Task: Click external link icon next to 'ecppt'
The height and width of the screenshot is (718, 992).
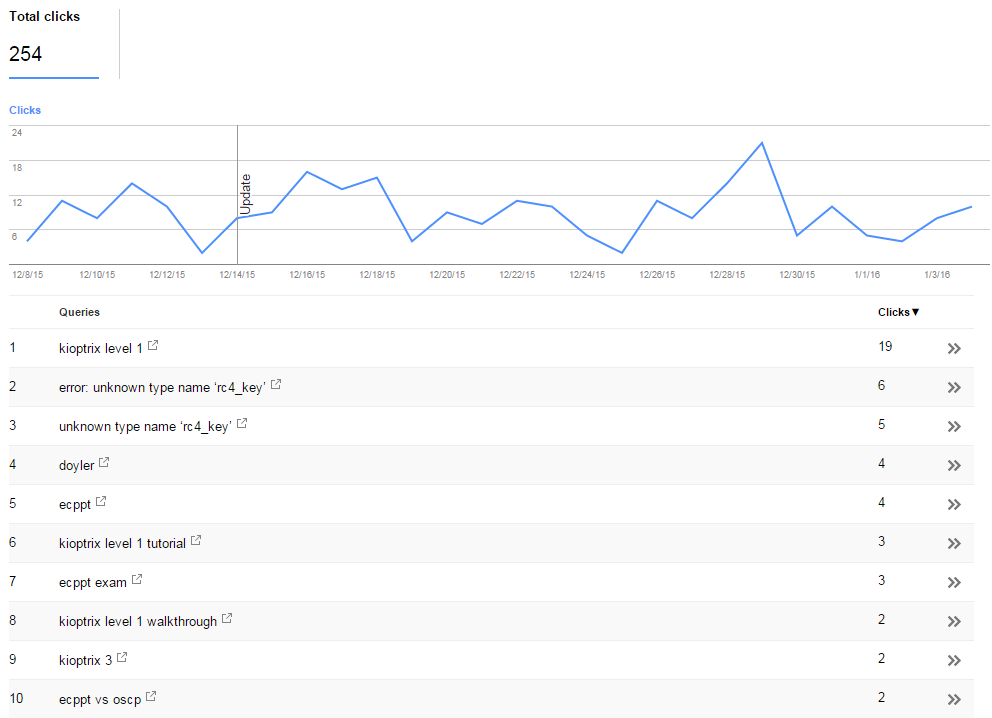Action: [101, 502]
